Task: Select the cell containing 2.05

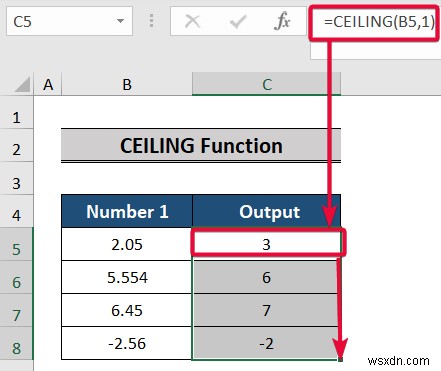Action: 127,244
